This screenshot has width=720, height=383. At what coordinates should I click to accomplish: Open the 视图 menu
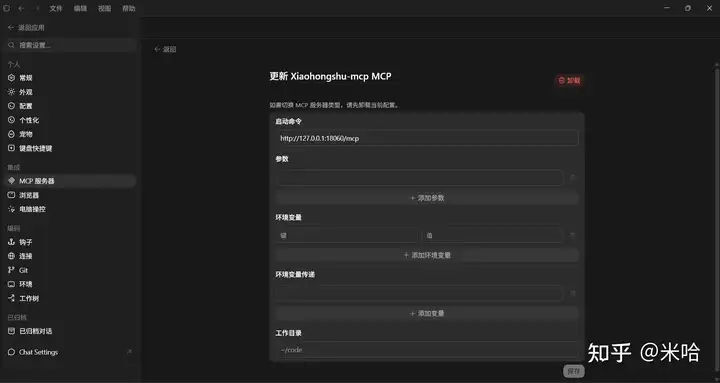point(104,8)
